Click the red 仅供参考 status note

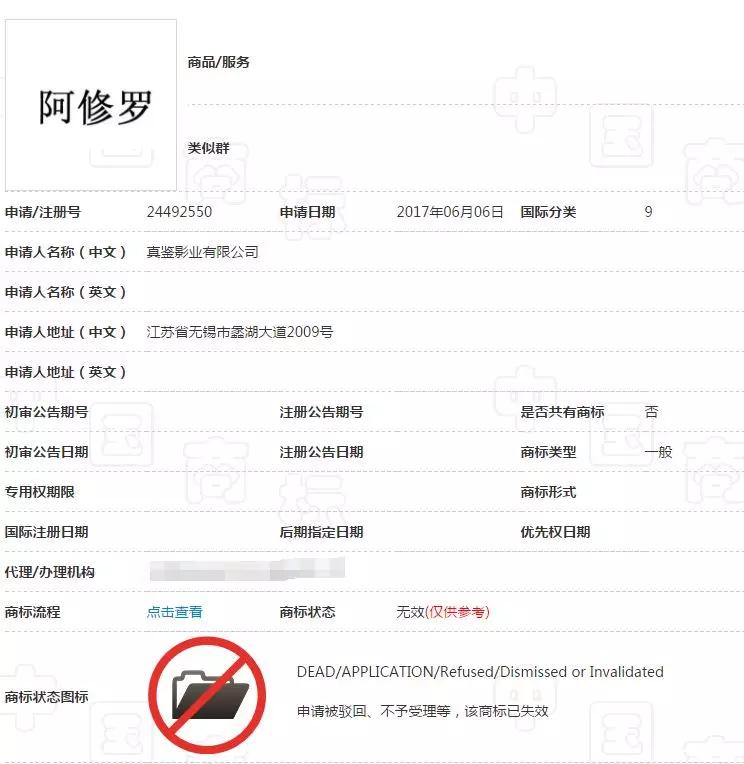458,612
